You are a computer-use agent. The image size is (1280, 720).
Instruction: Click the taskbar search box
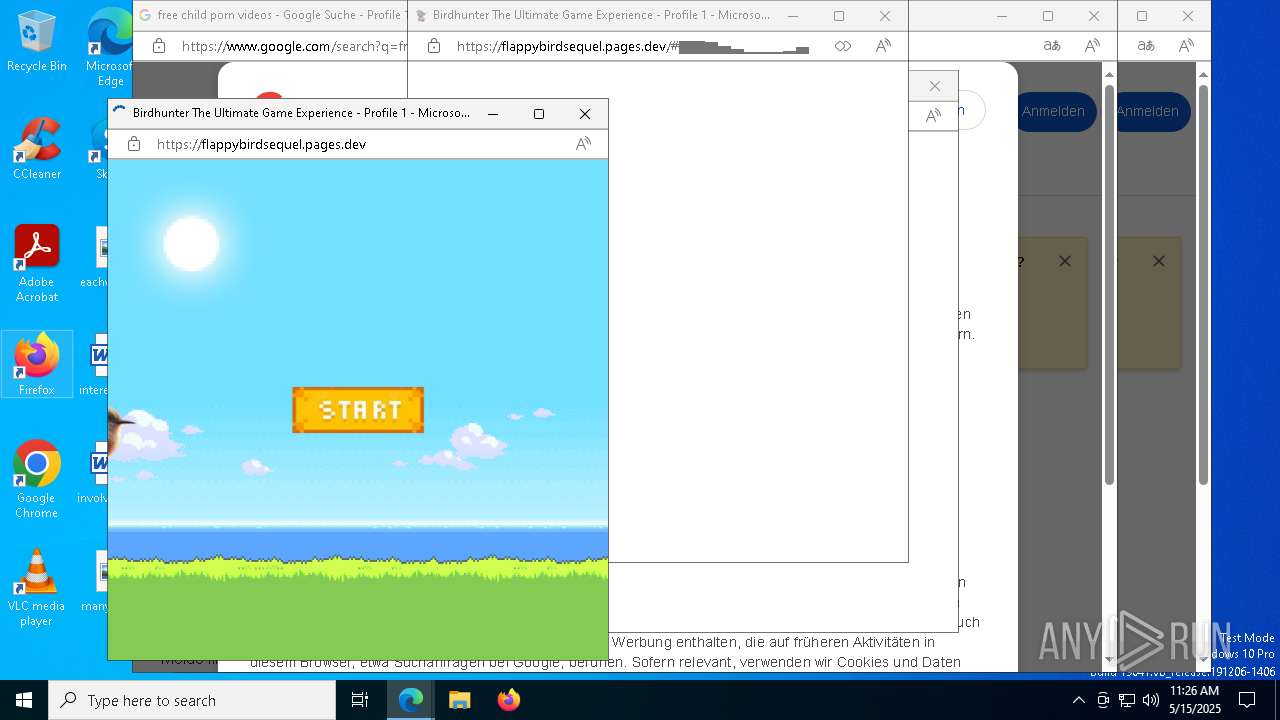point(192,700)
